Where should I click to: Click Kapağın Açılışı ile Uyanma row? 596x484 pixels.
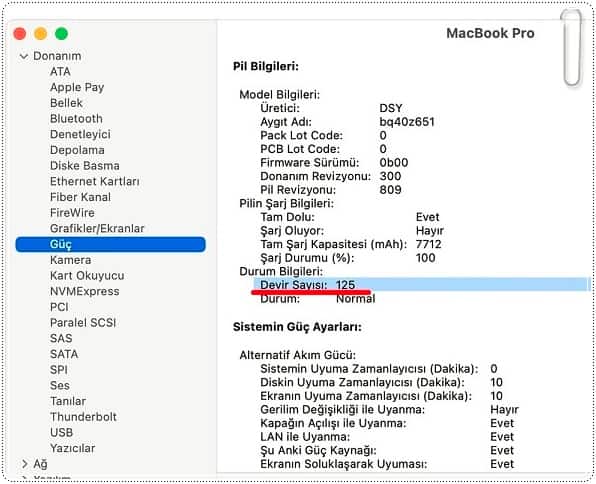(387, 423)
